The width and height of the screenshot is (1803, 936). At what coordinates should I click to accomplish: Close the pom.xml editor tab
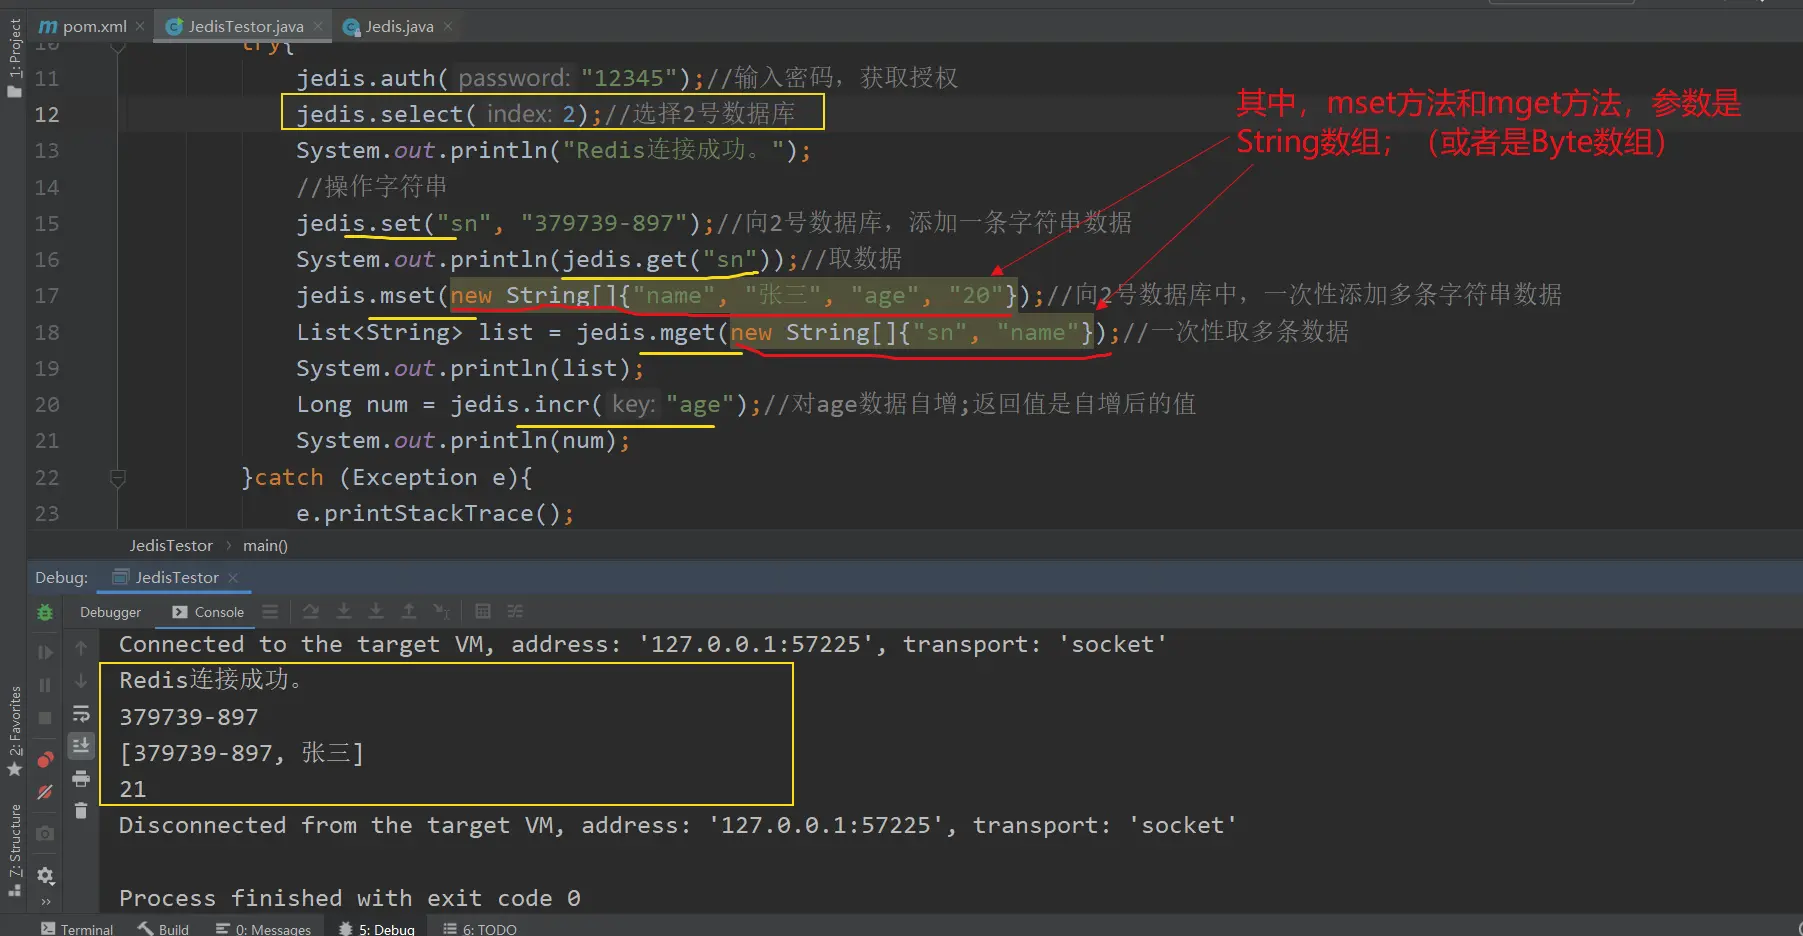point(140,26)
